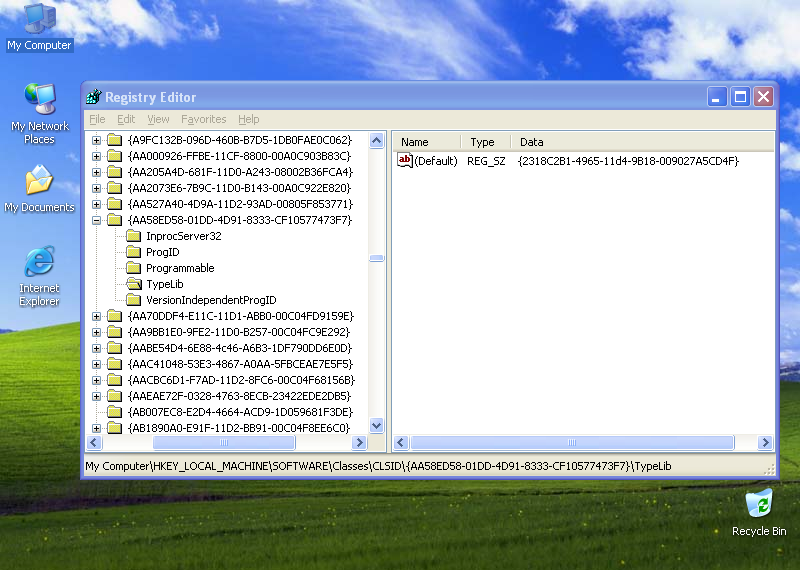Maximize the Registry Editor window

click(740, 96)
